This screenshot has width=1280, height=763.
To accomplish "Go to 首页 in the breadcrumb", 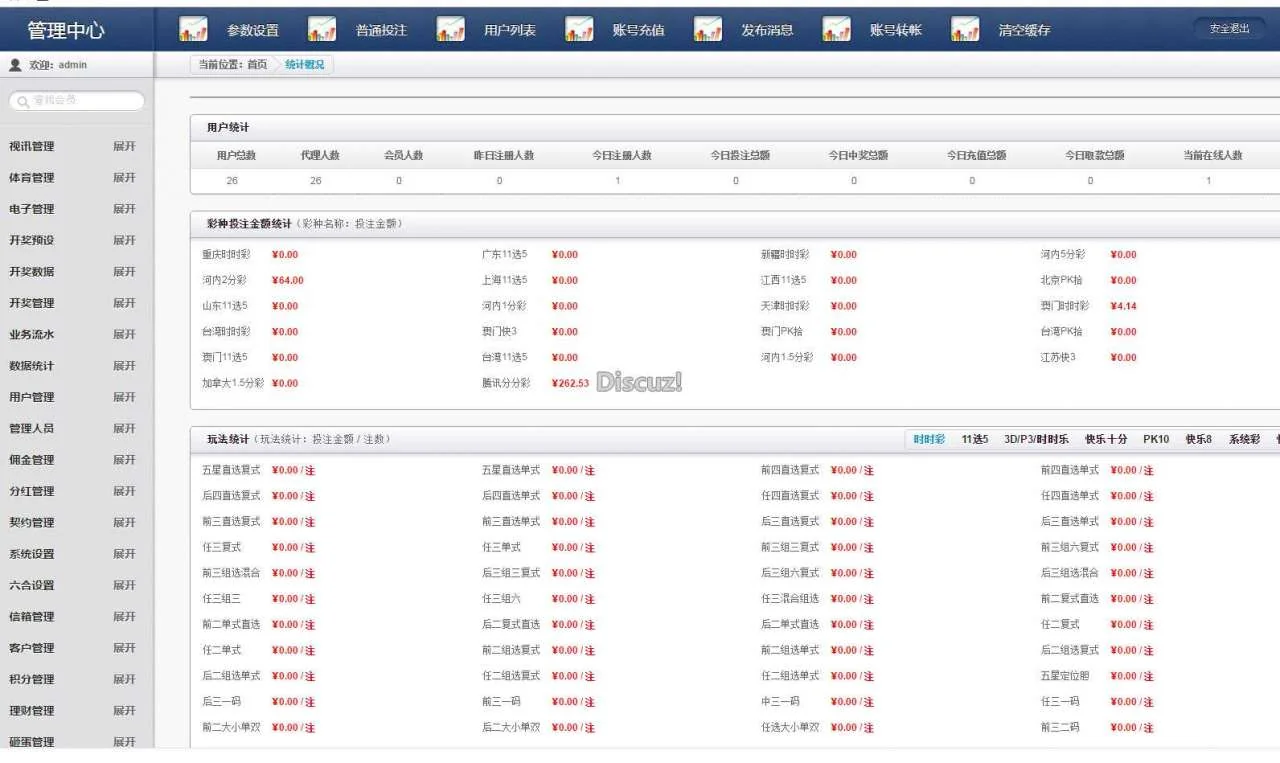I will tap(257, 65).
